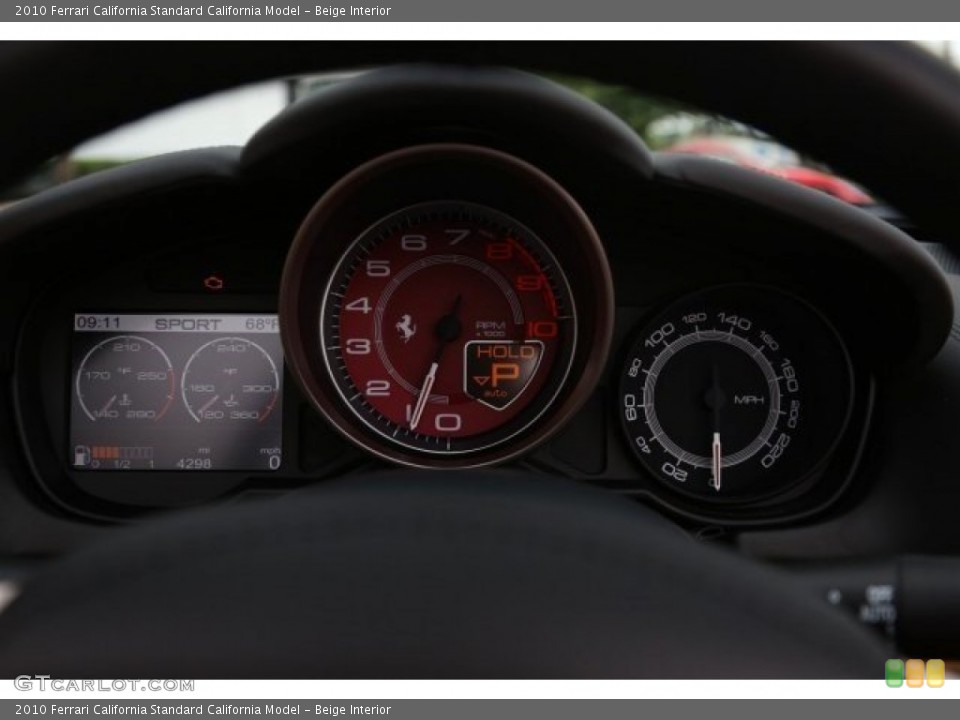This screenshot has width=960, height=720.
Task: Click the HOLD text in gear display
Action: pos(506,352)
